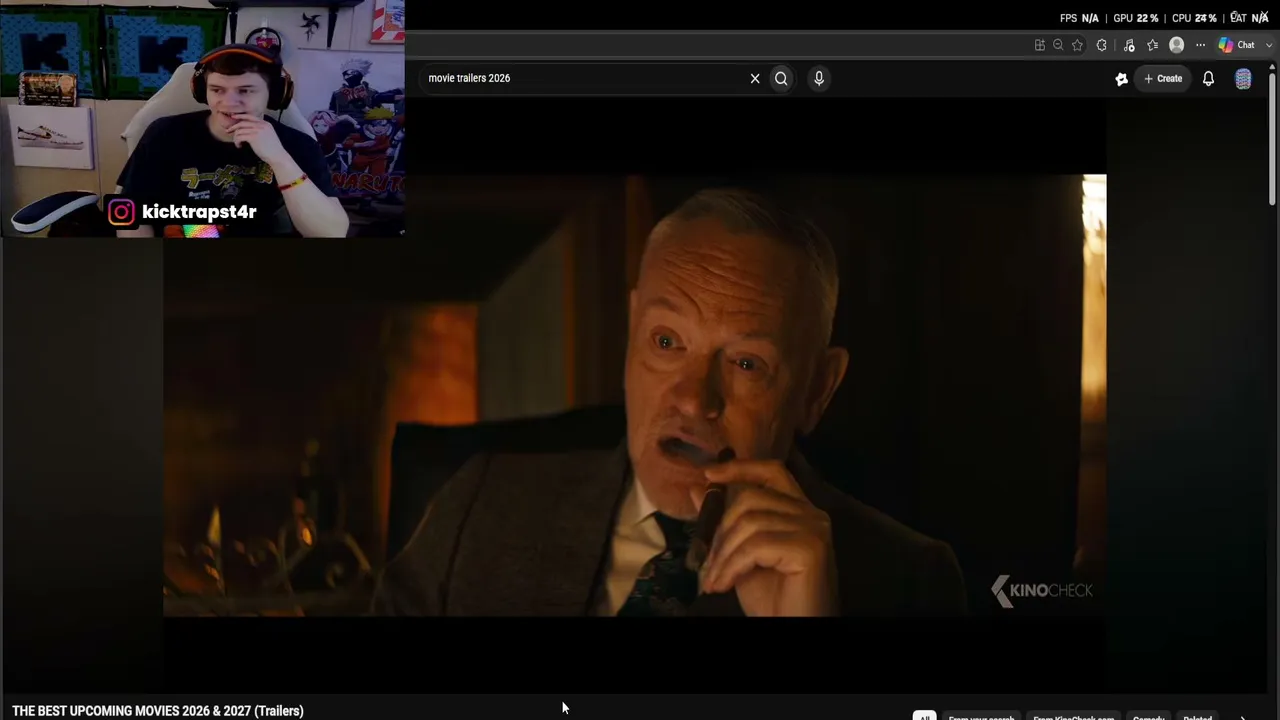Select the 'From KinoCheck.com' filter chip
The width and height of the screenshot is (1280, 720).
(1073, 717)
